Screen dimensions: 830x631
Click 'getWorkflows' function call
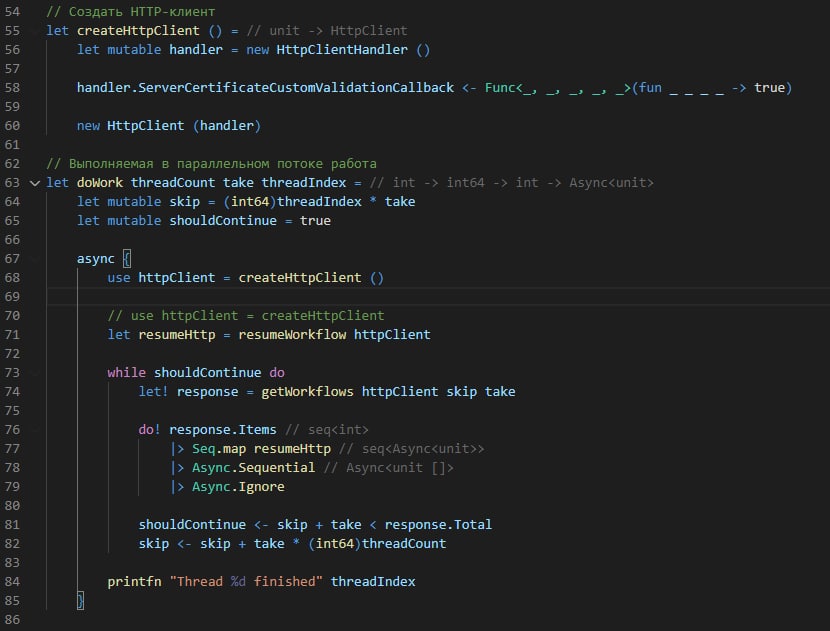point(308,392)
